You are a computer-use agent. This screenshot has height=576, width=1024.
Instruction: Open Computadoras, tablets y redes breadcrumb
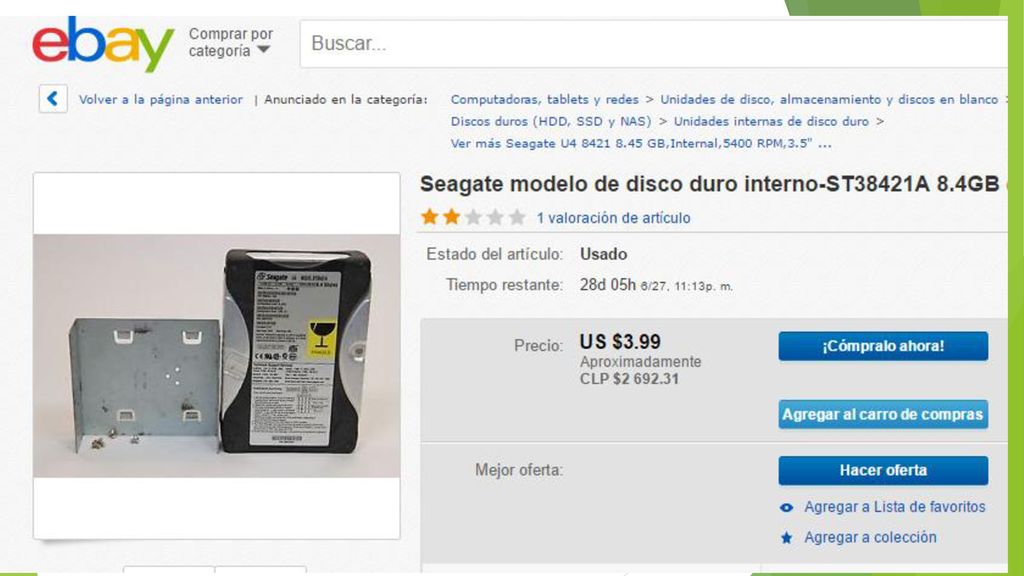click(x=545, y=100)
